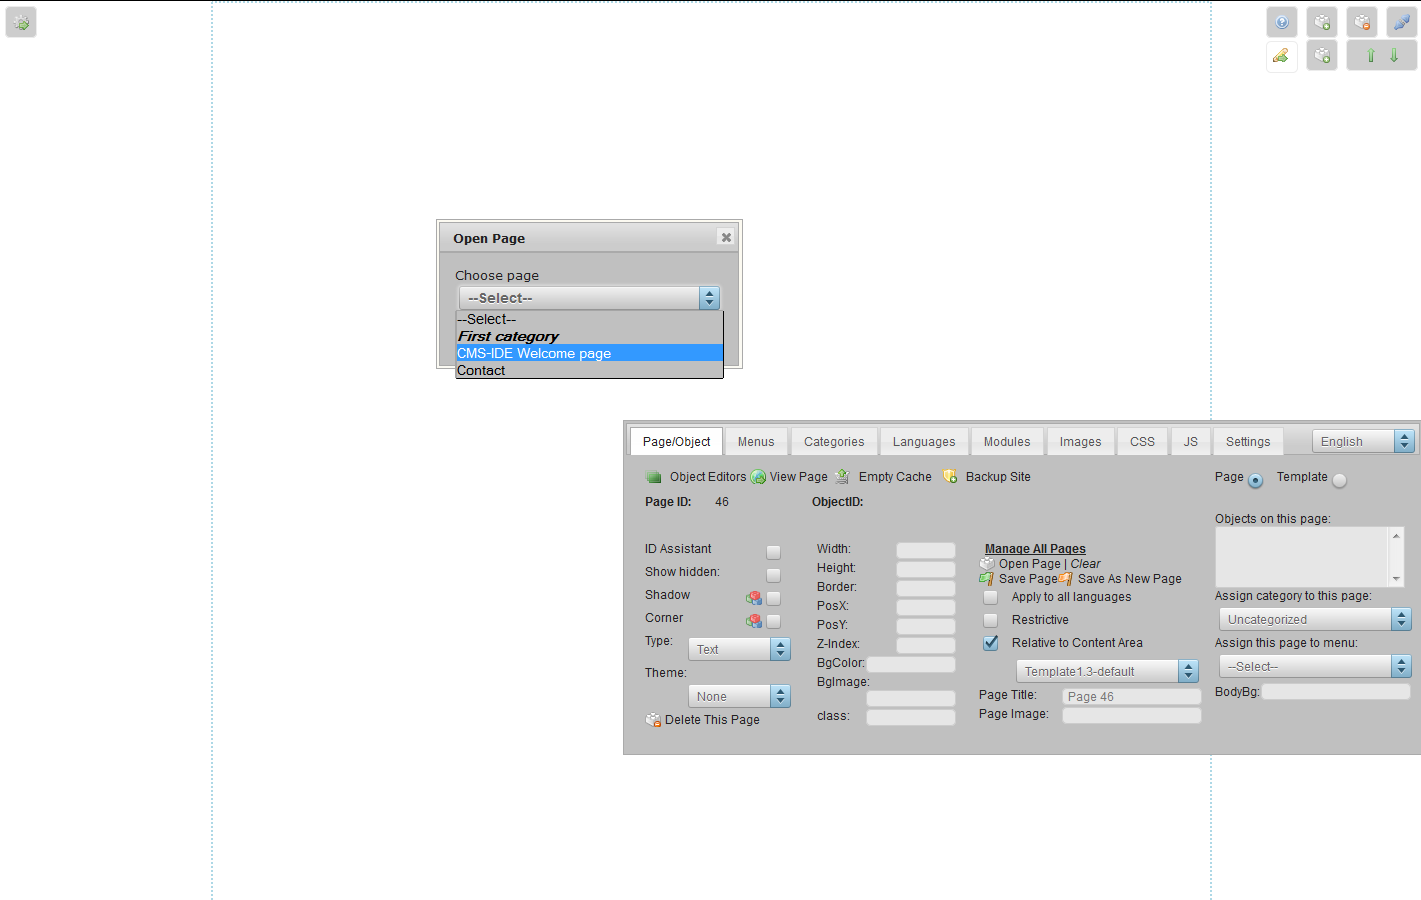Uncheck Relative to Content Area
Image resolution: width=1421 pixels, height=900 pixels.
(990, 643)
